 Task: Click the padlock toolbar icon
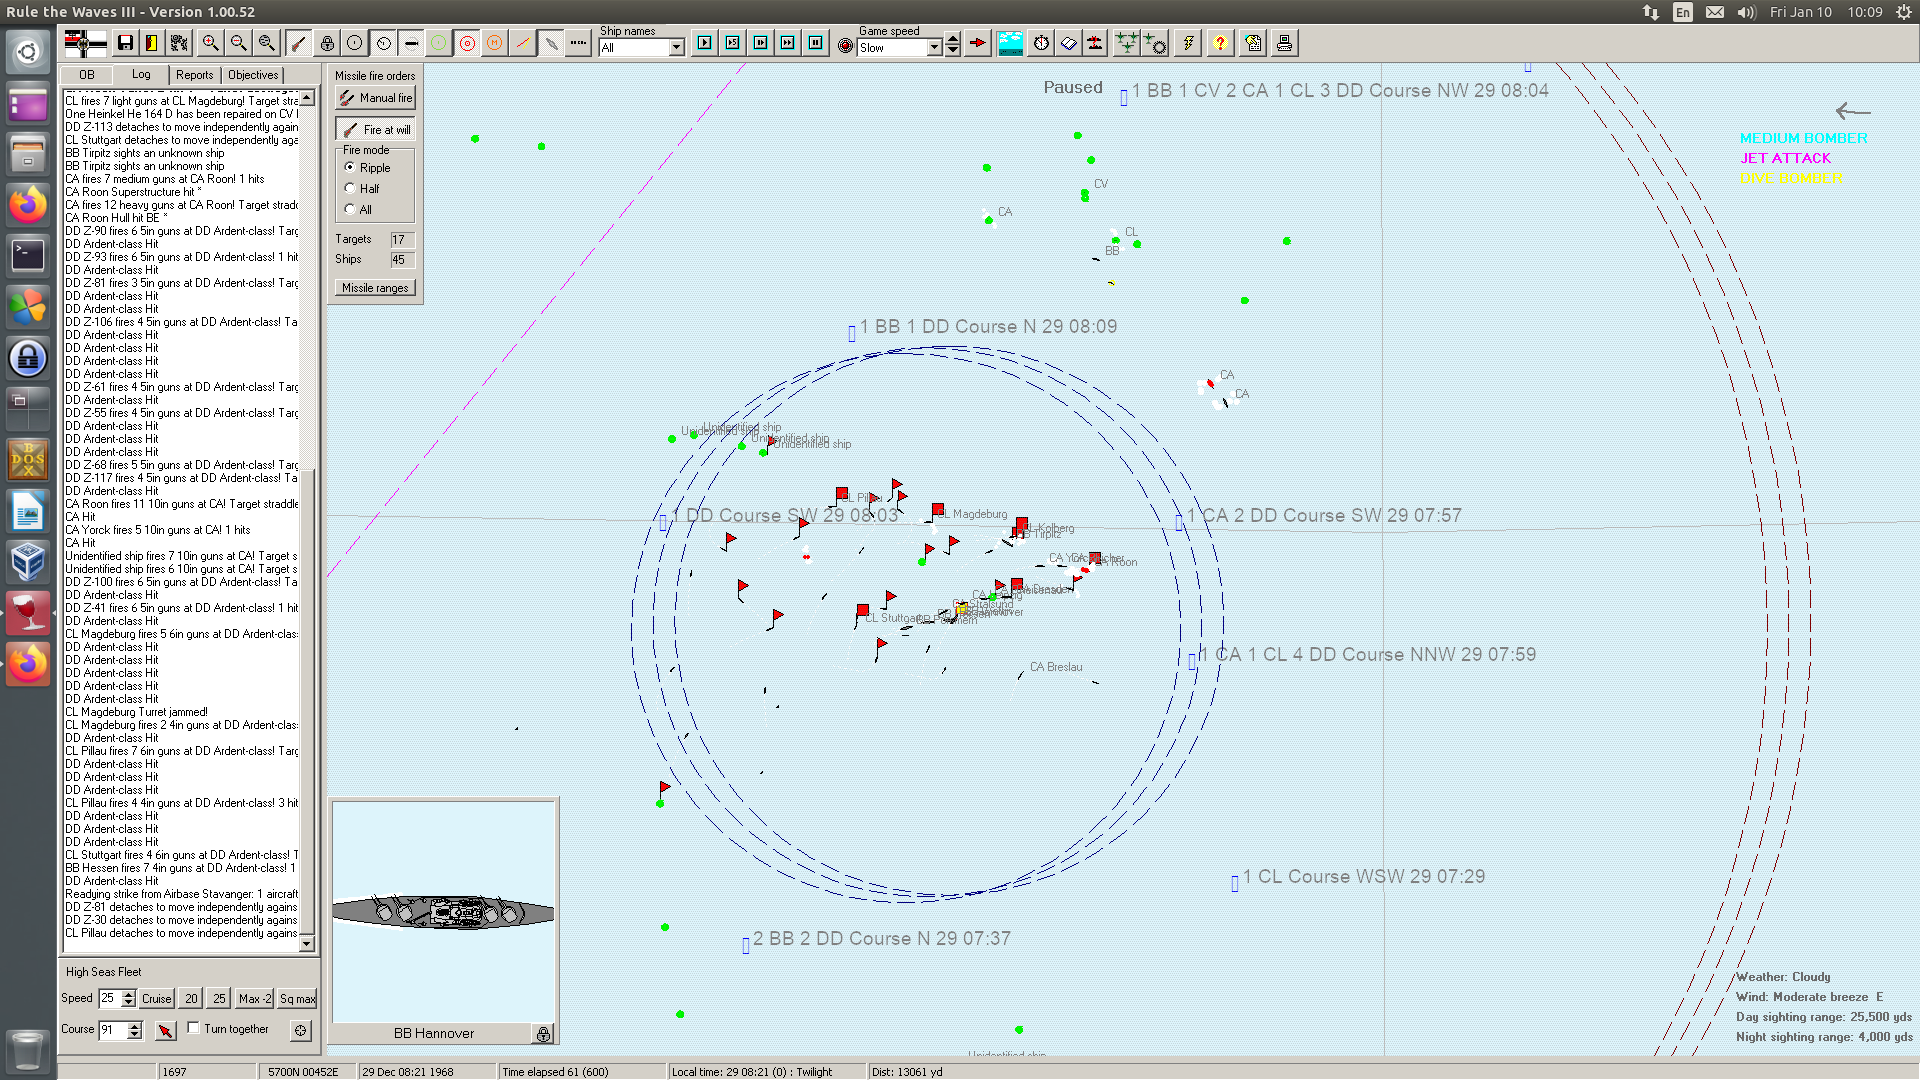327,43
